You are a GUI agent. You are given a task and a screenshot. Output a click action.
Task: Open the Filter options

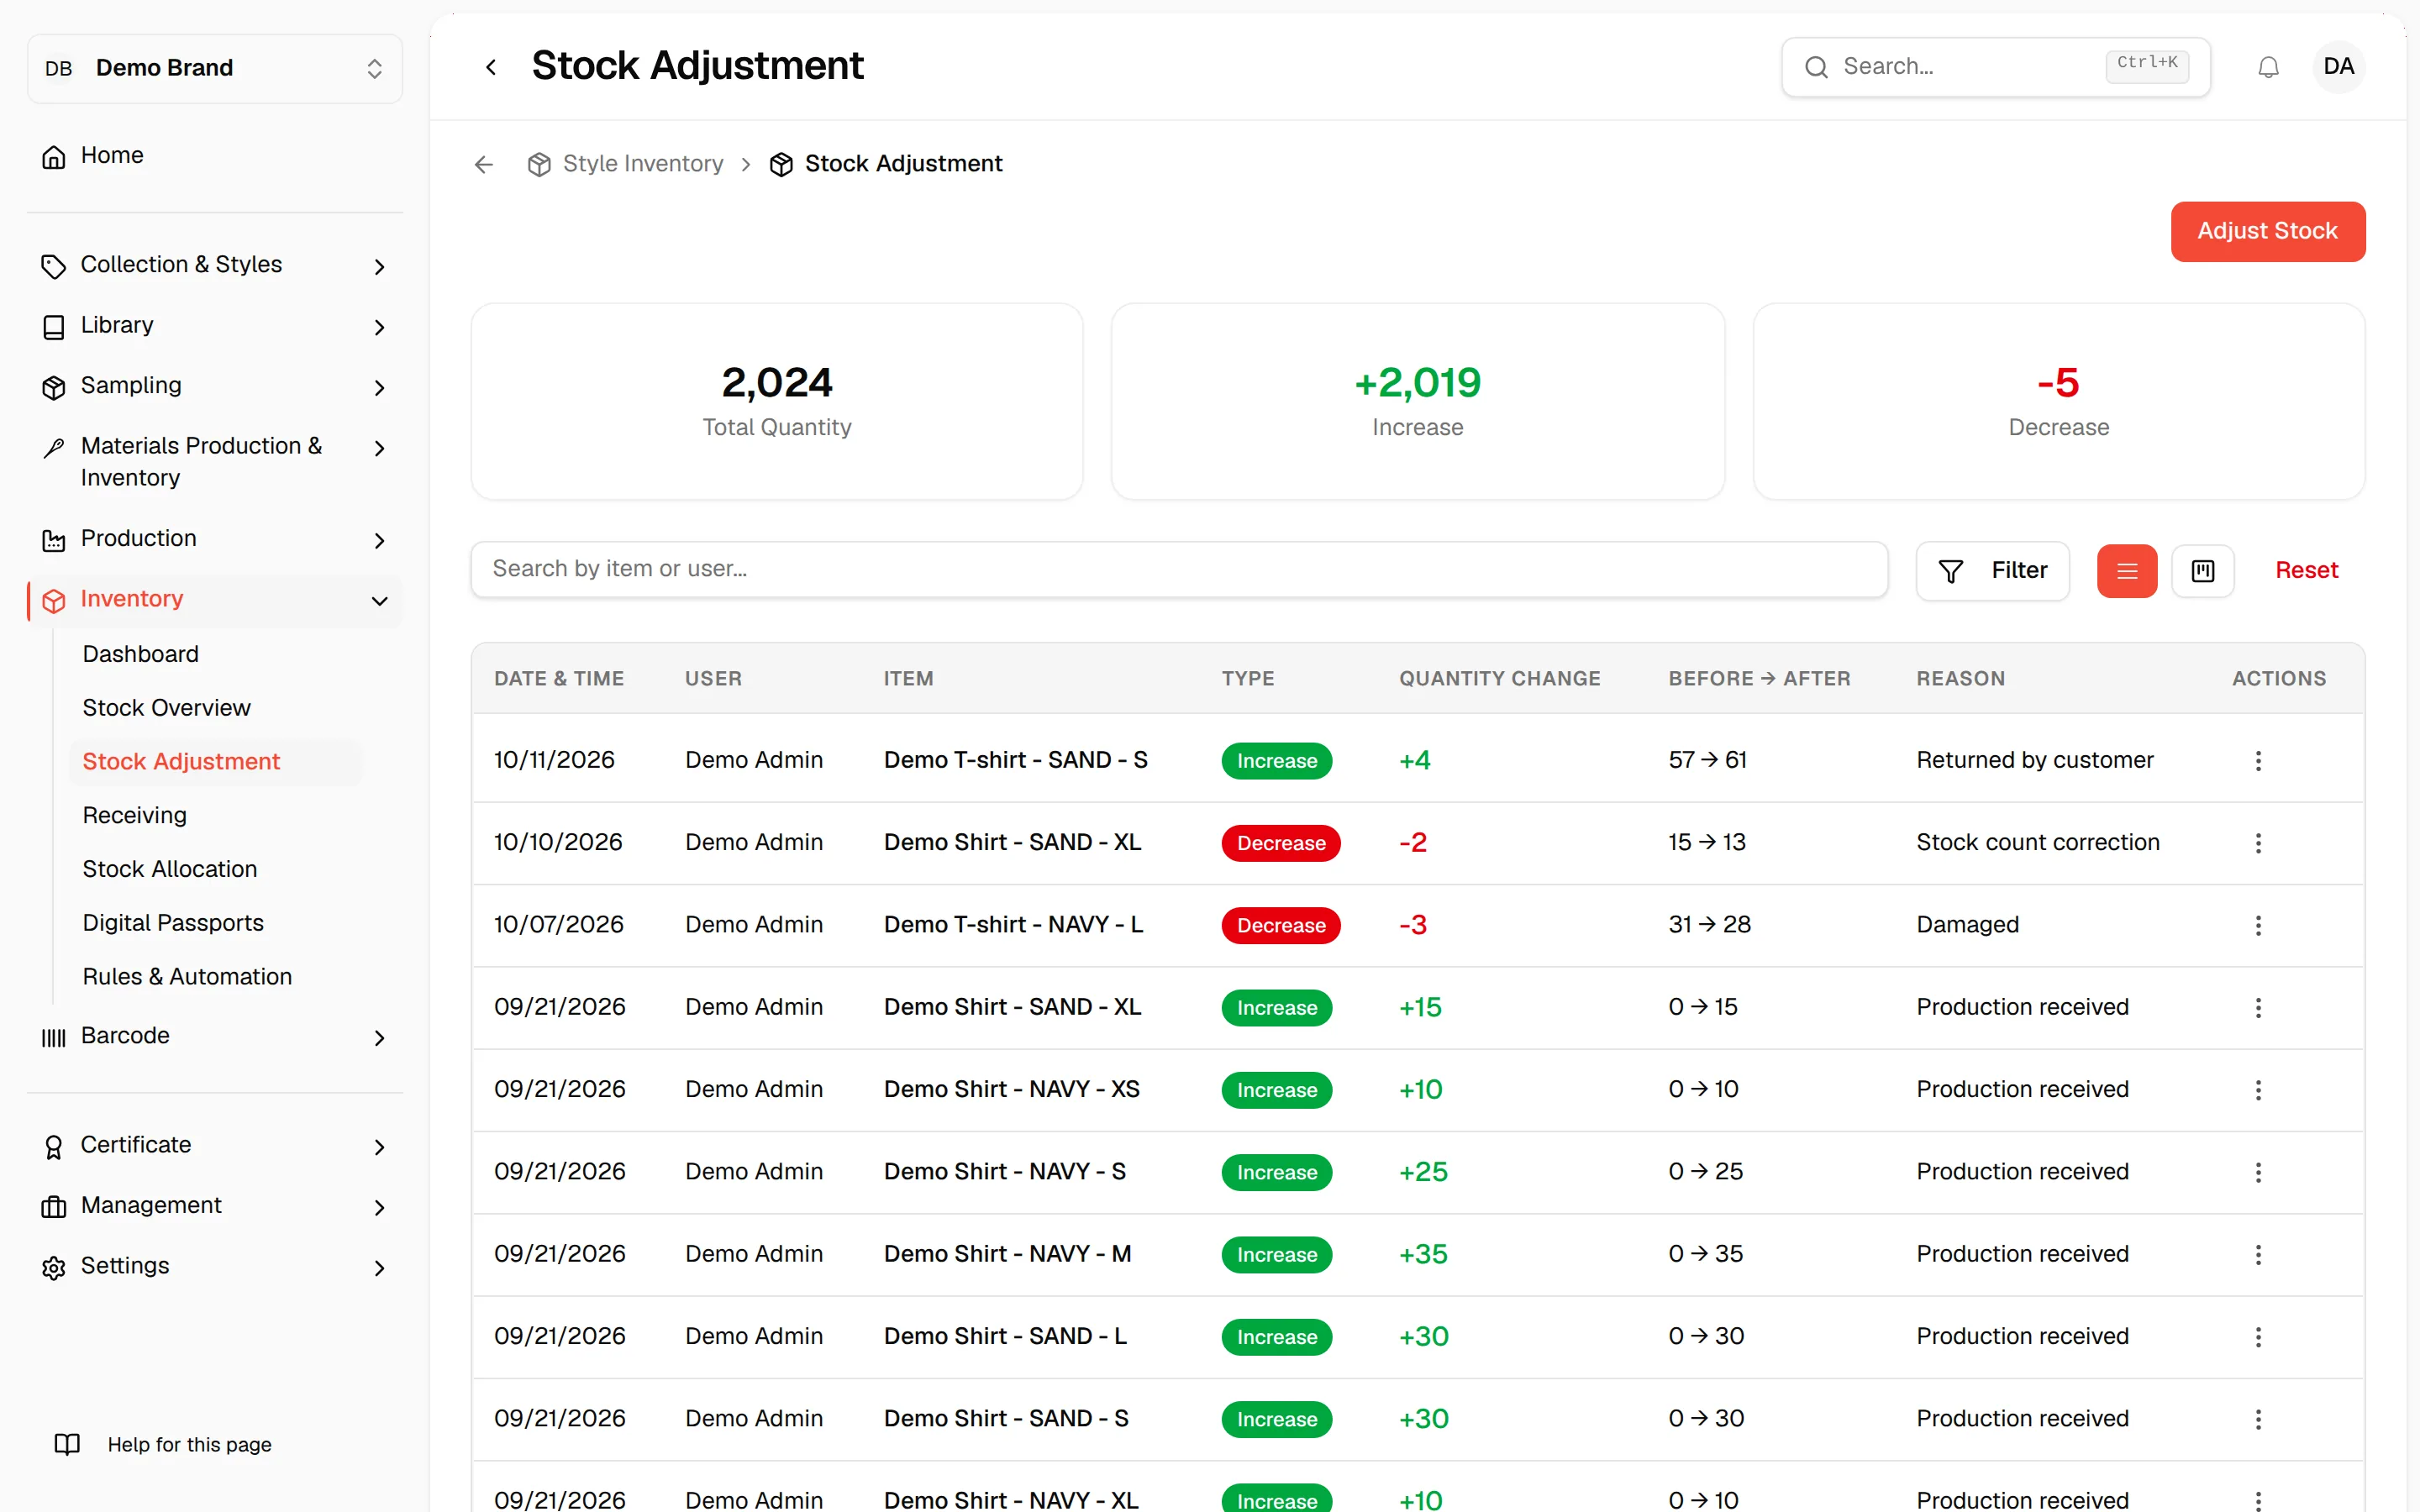pos(1992,571)
